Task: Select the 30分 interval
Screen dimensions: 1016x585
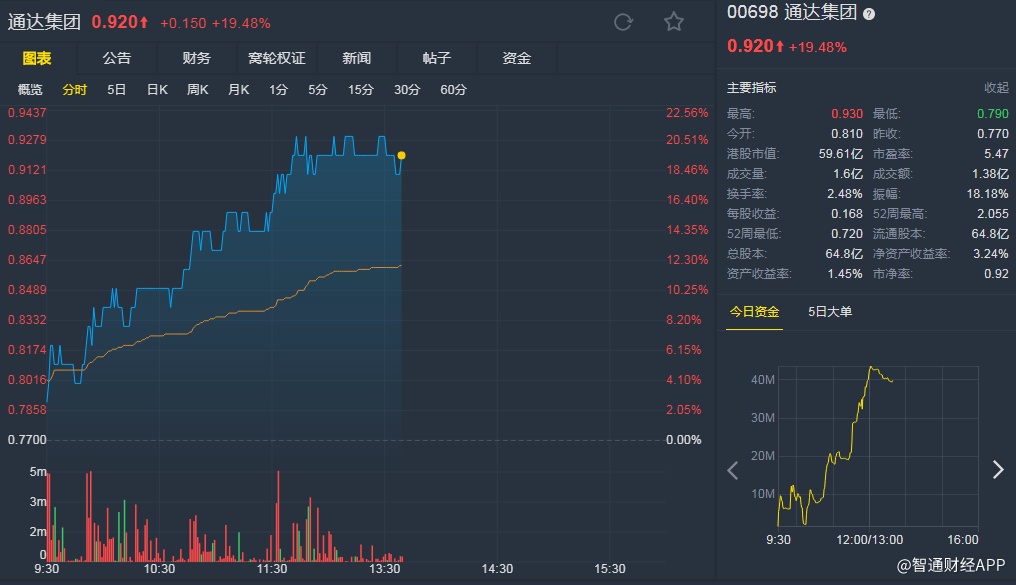Action: pyautogui.click(x=407, y=90)
